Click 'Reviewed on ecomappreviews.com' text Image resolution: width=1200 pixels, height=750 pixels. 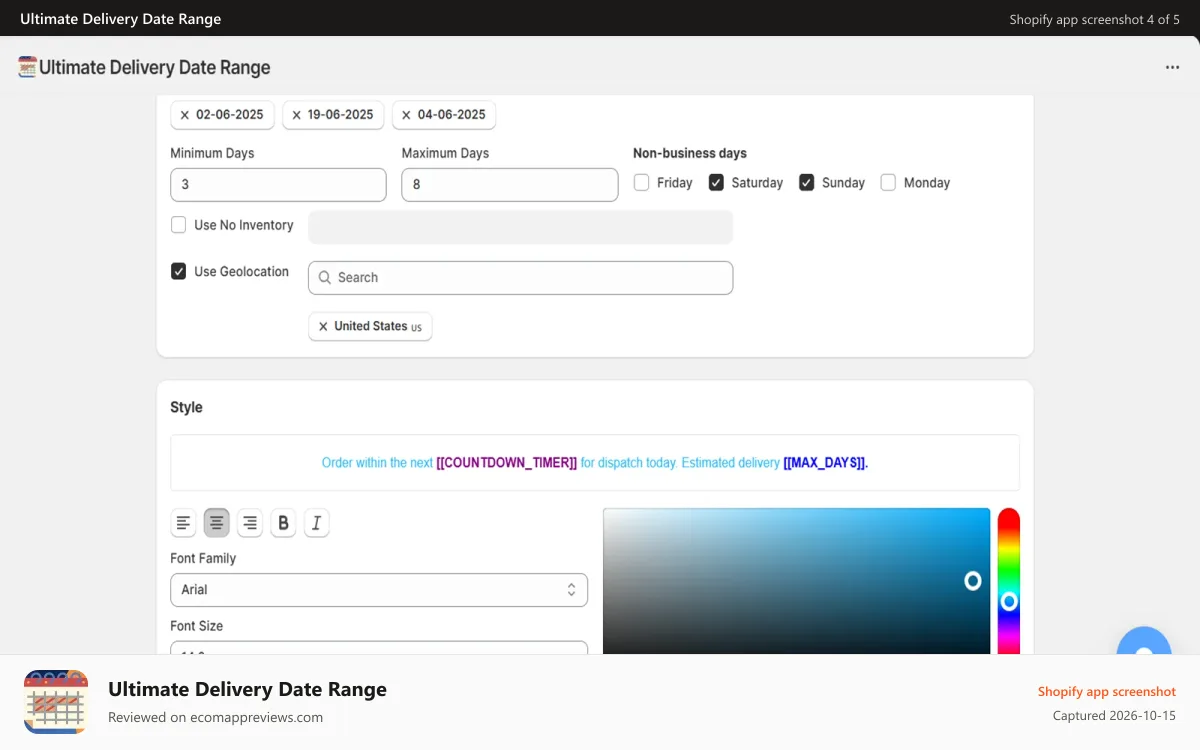click(x=215, y=717)
